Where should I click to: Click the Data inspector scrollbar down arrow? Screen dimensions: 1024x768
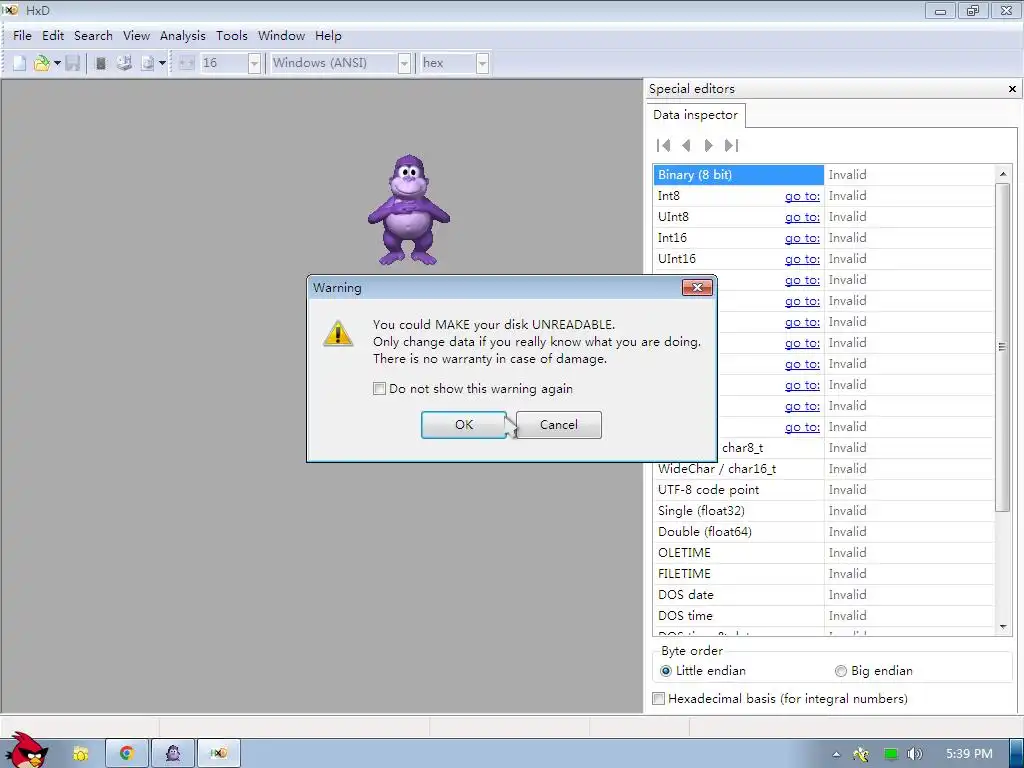click(x=1003, y=627)
